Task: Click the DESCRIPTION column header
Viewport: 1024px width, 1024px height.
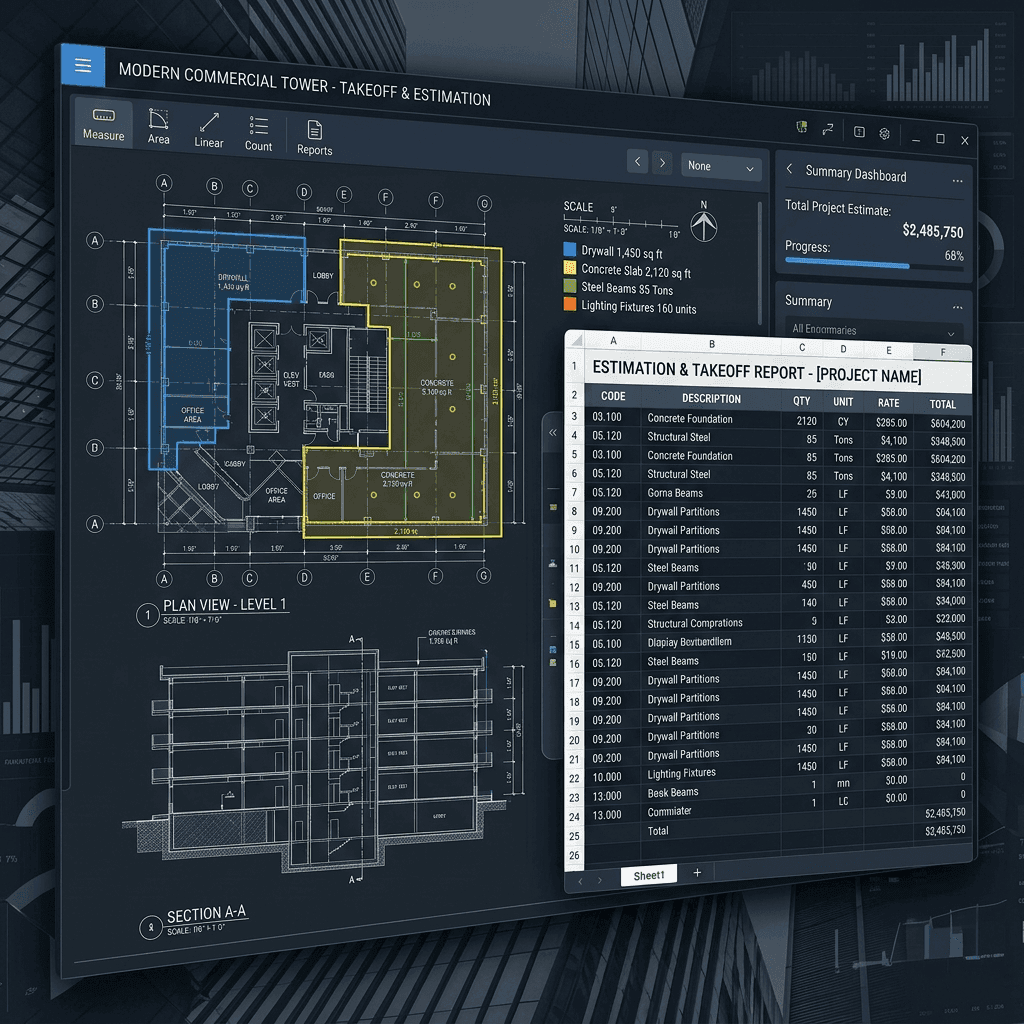Action: click(711, 398)
